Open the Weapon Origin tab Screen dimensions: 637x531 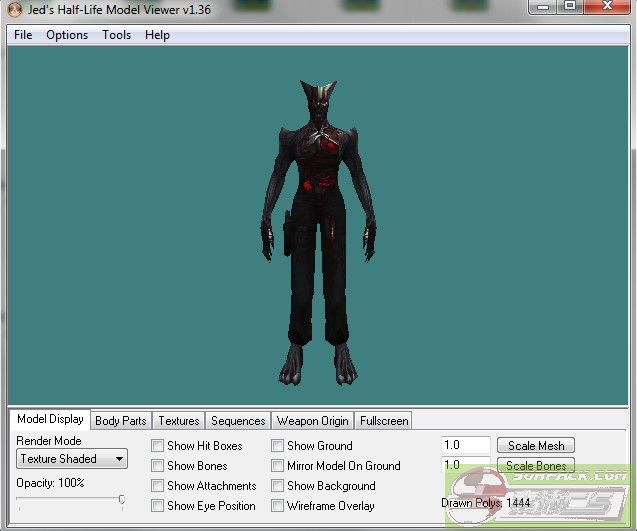pos(313,421)
